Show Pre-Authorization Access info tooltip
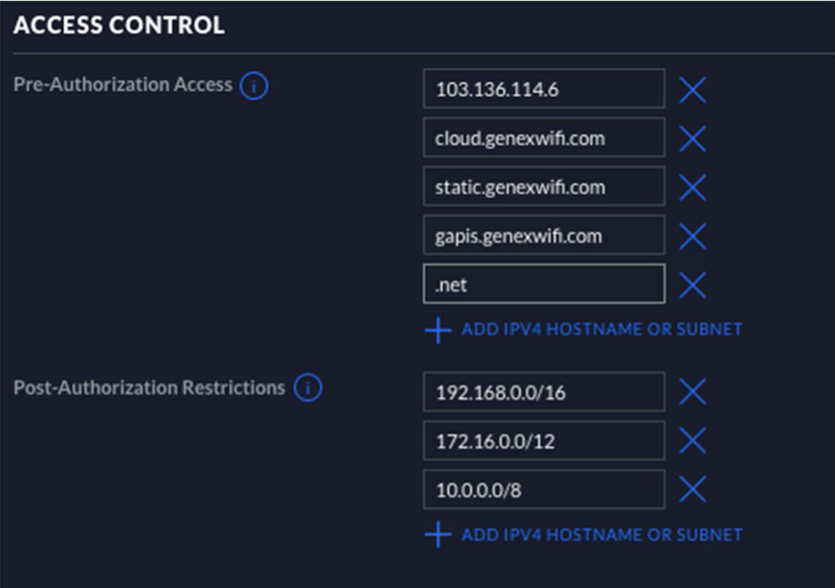The width and height of the screenshot is (835, 588). (x=253, y=86)
